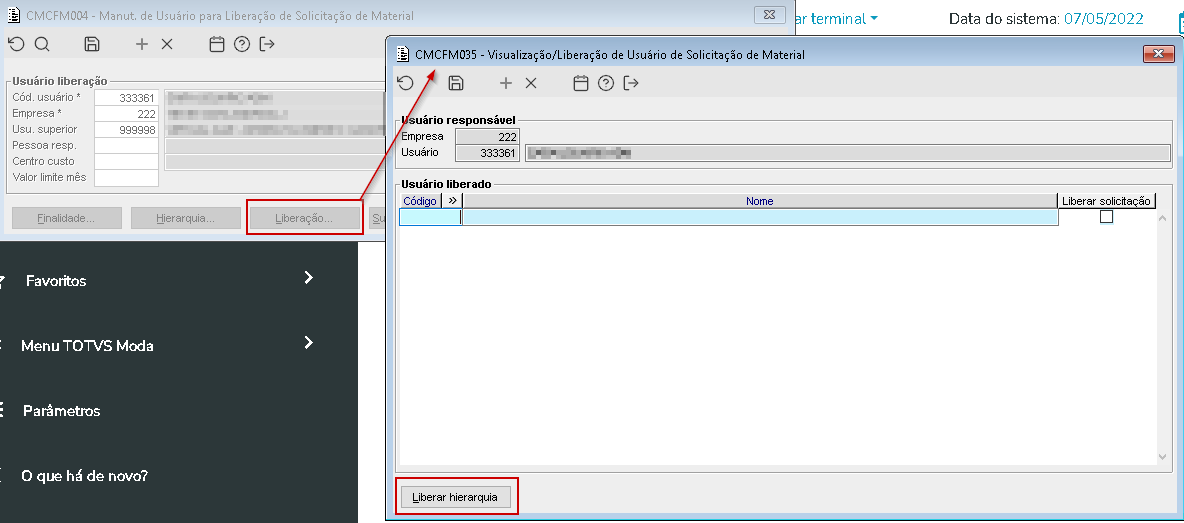Open calendar icon in CMCFM004 toolbar
Image resolution: width=1184 pixels, height=523 pixels.
217,45
